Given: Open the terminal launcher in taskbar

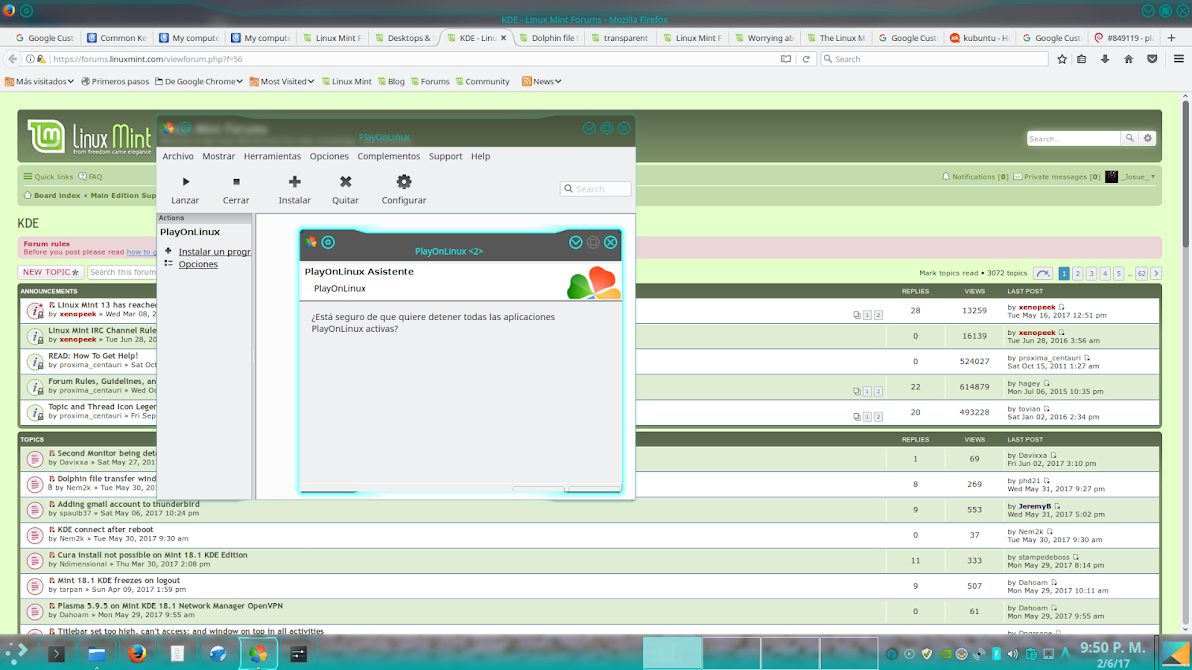Looking at the screenshot, I should coord(56,653).
